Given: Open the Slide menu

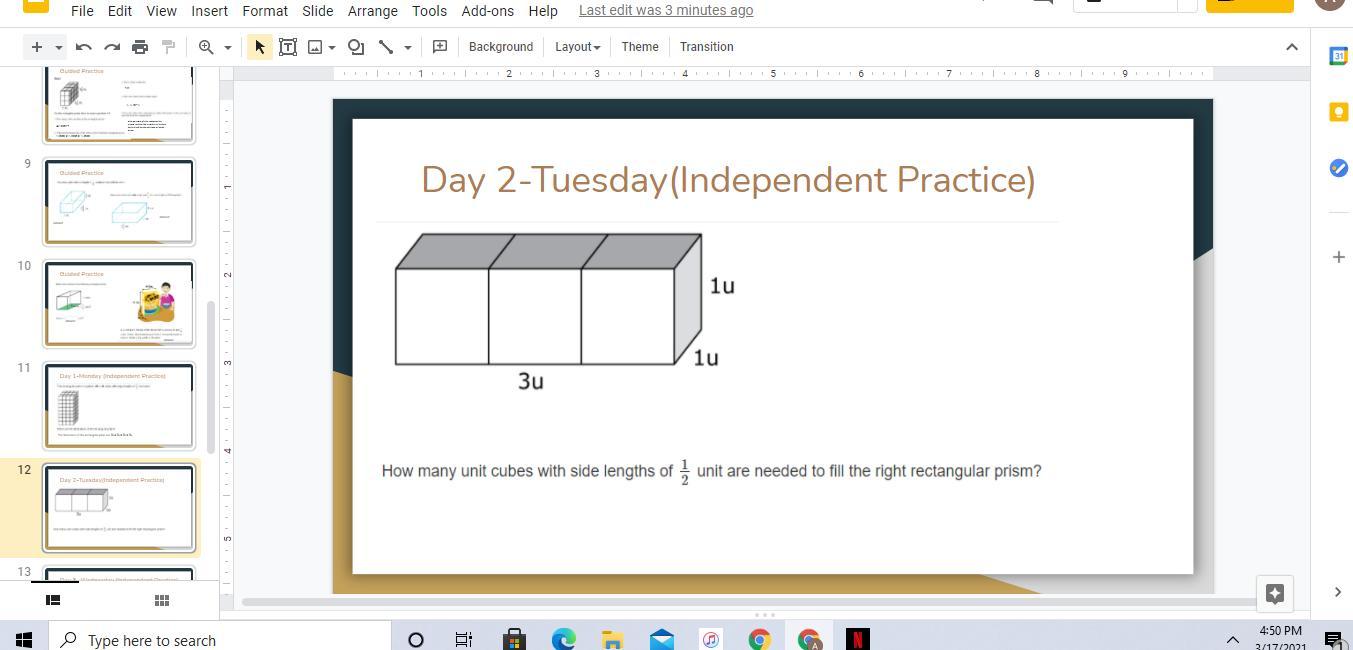Looking at the screenshot, I should tap(317, 10).
